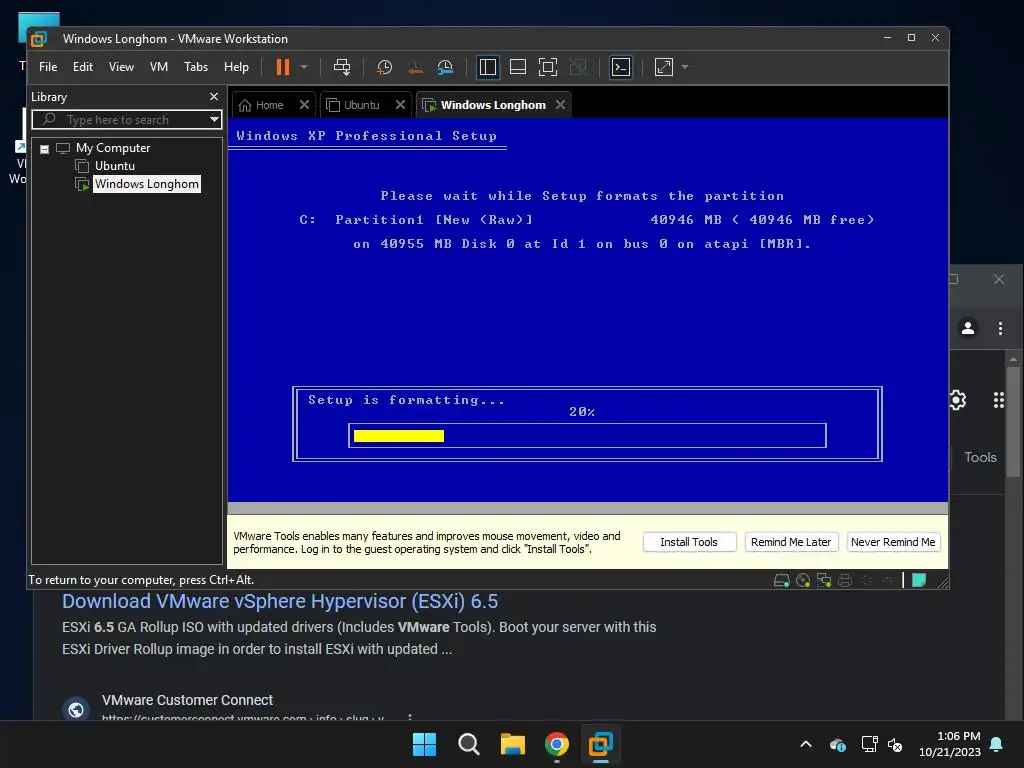Open the power options dropdown arrow beside the pause button

tap(304, 67)
